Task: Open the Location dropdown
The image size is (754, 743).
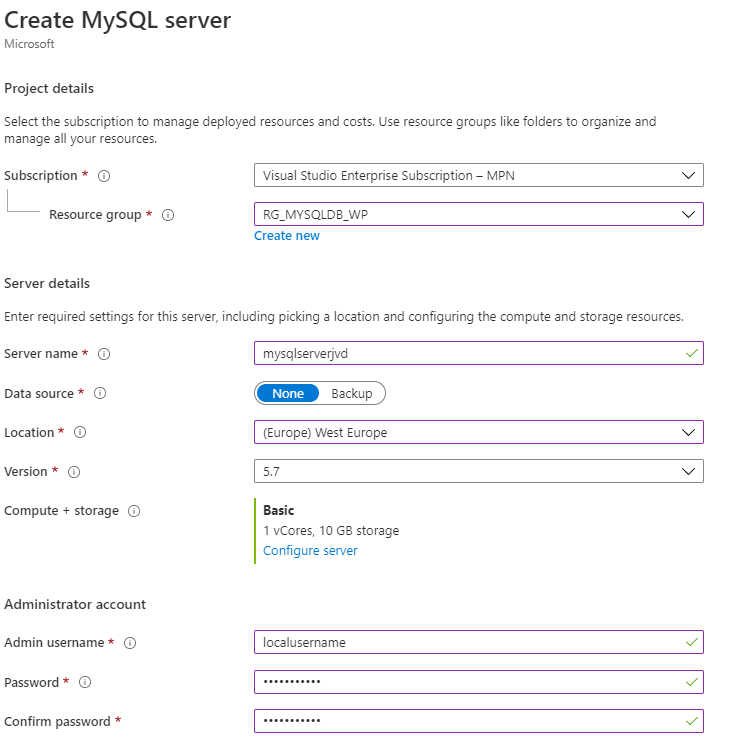Action: pos(478,433)
